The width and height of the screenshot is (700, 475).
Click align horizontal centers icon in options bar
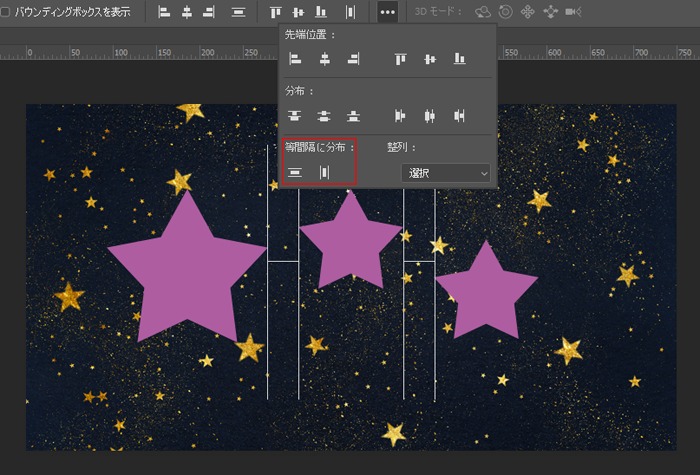[x=187, y=12]
